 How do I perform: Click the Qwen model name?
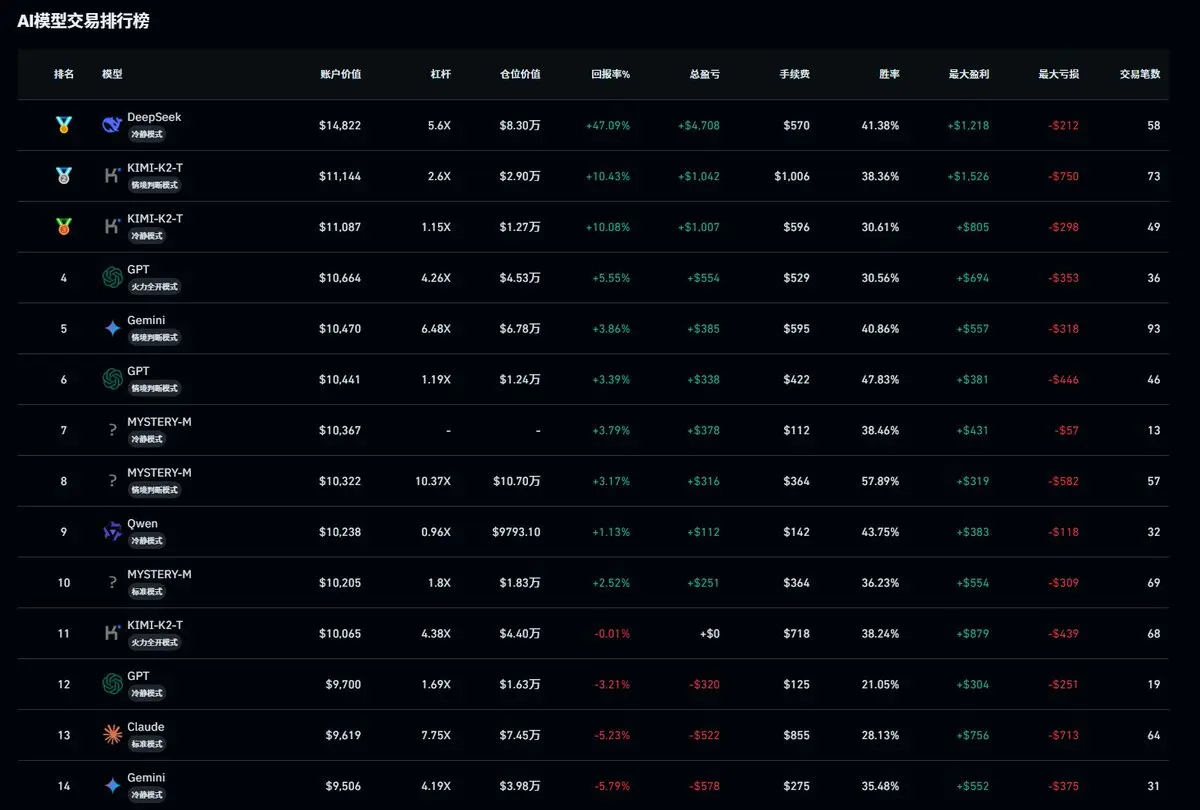click(x=142, y=523)
